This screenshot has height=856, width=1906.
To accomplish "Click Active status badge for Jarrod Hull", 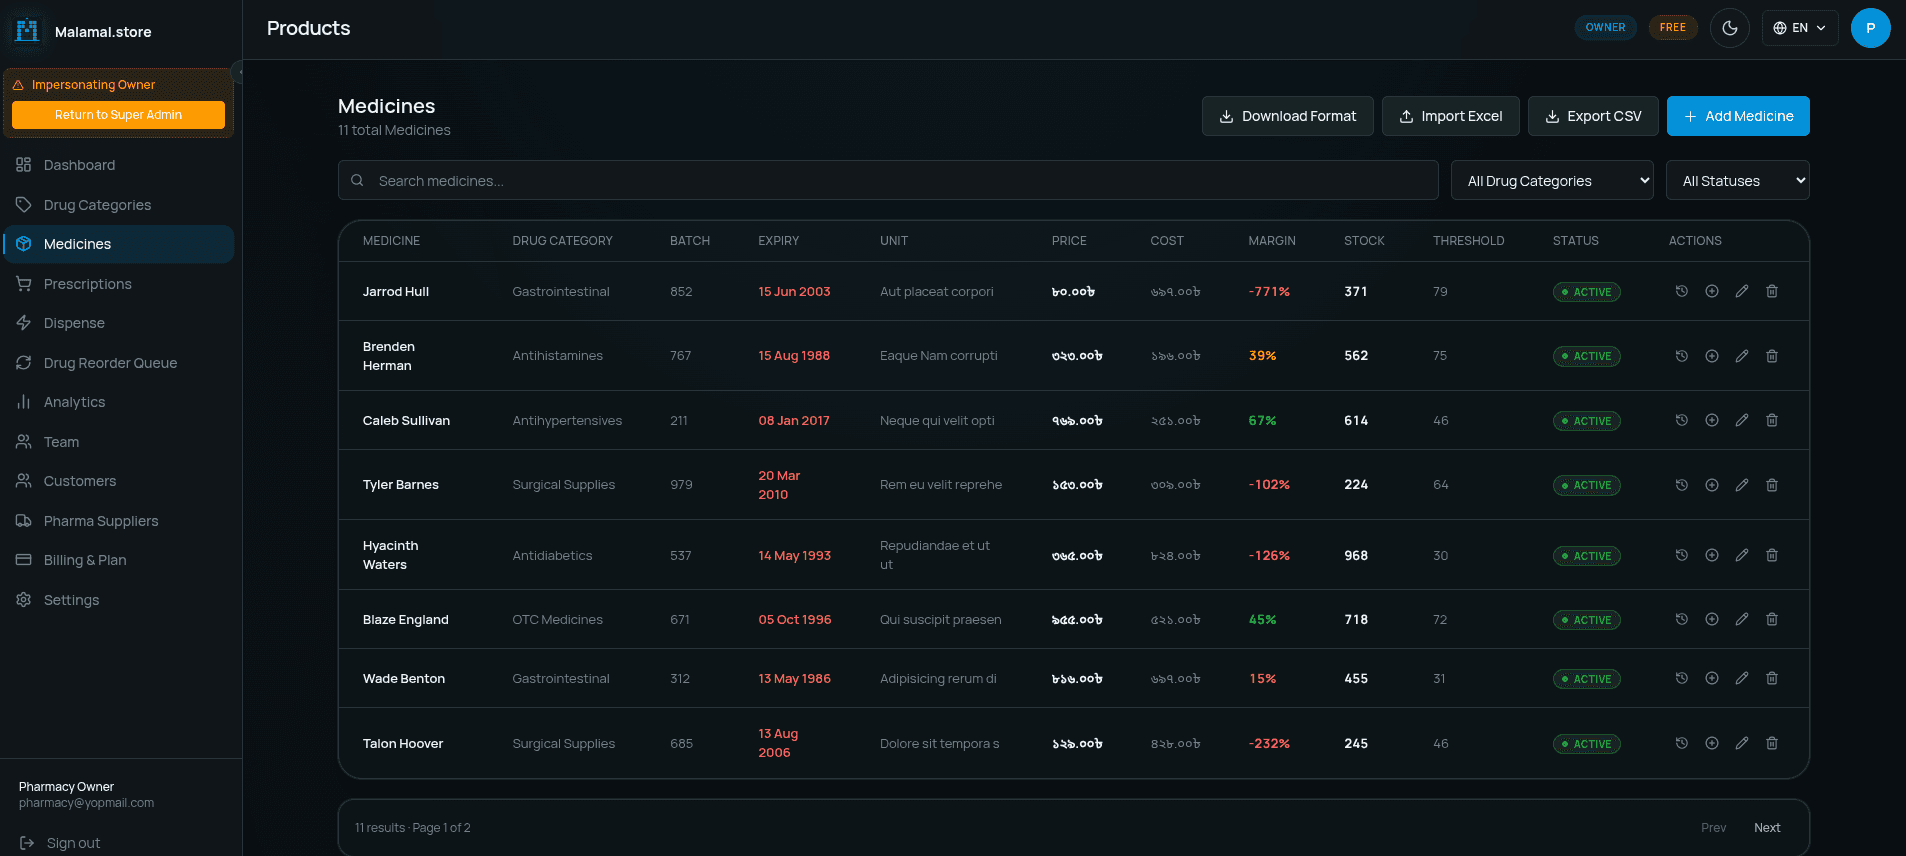I will (x=1586, y=292).
